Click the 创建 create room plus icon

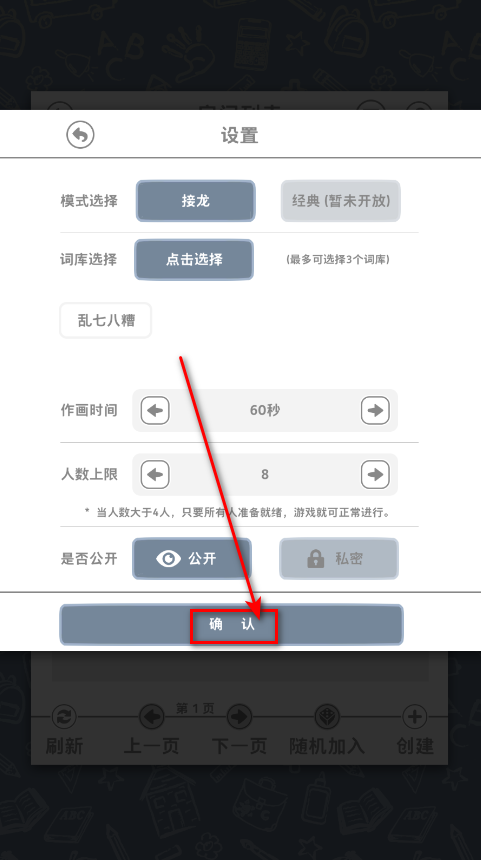click(x=415, y=717)
